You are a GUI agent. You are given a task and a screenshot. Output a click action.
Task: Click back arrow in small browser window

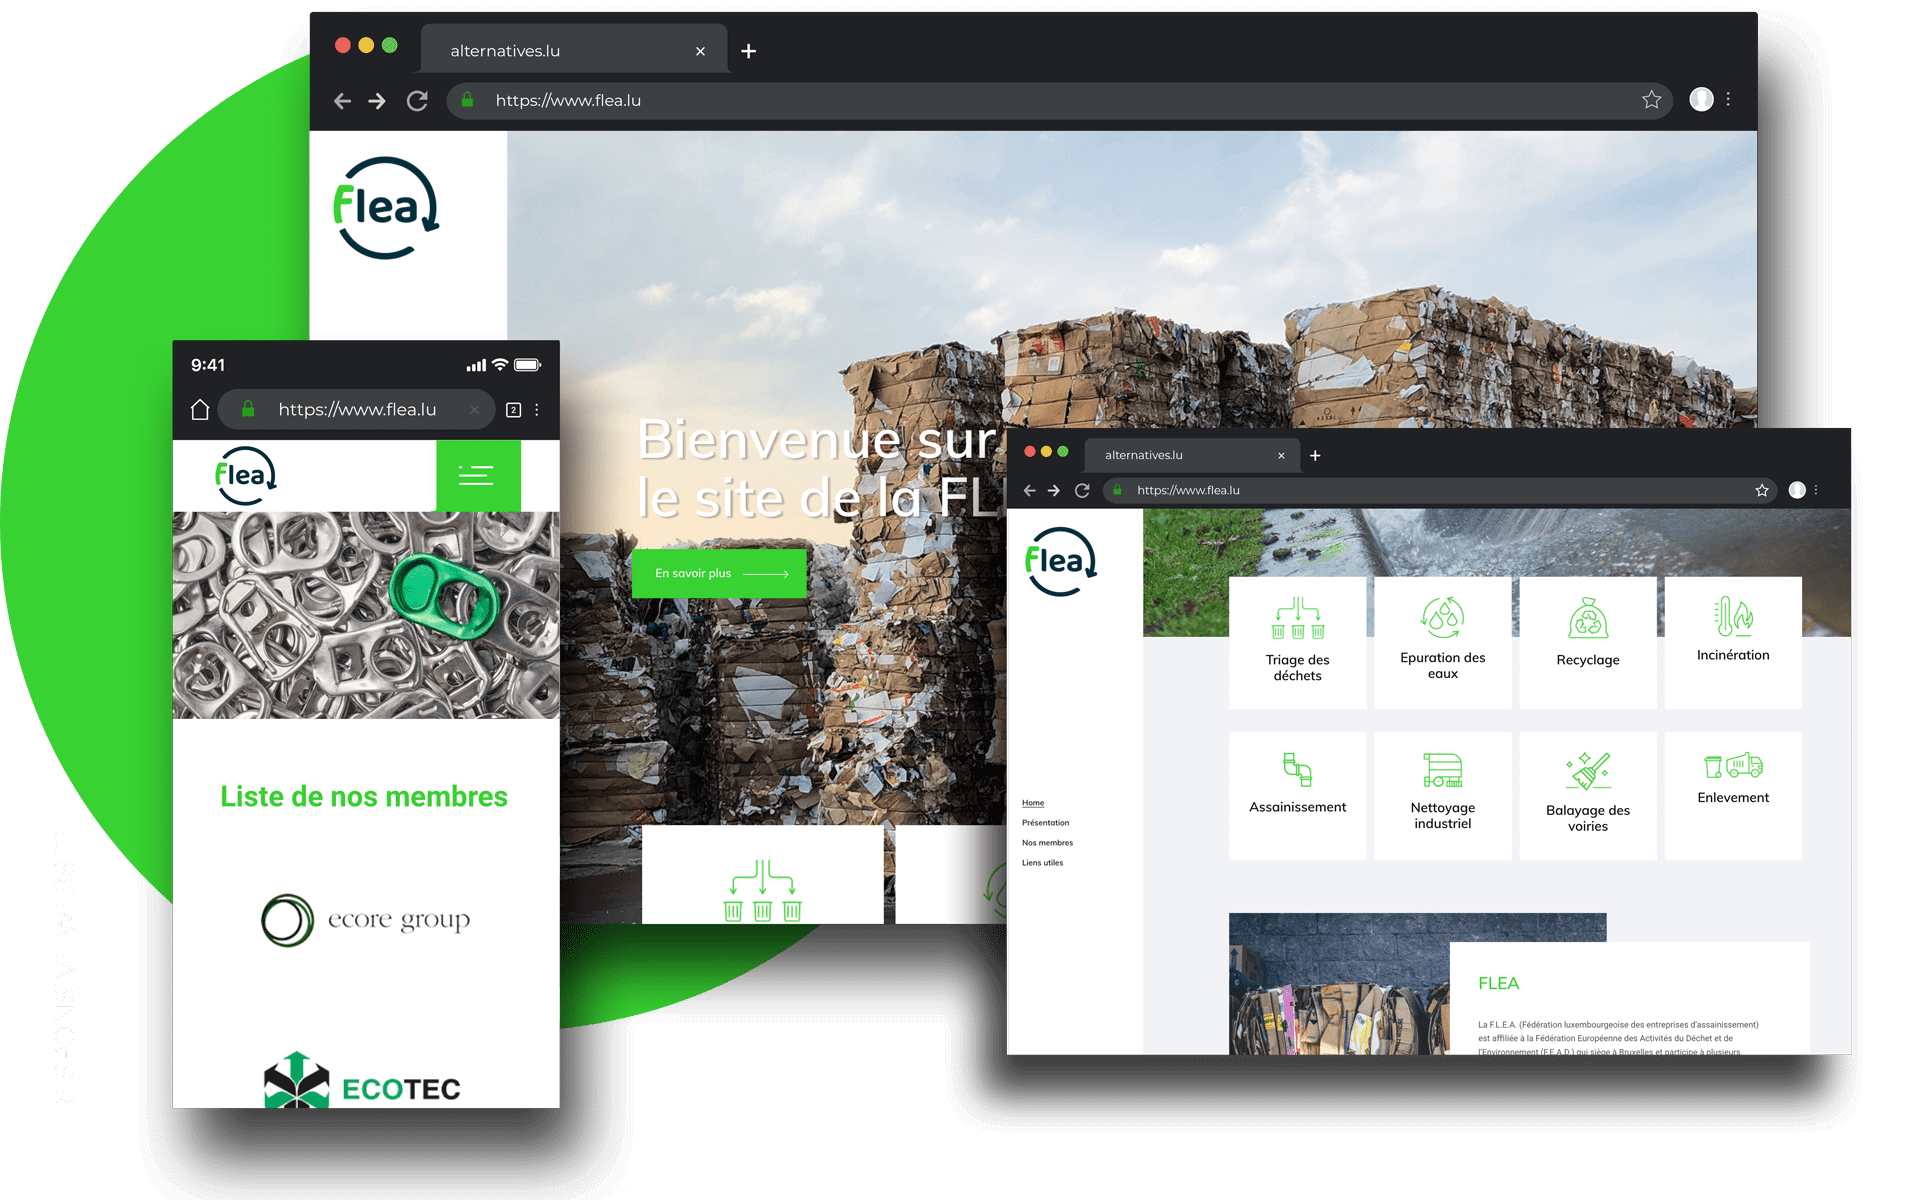(1029, 490)
